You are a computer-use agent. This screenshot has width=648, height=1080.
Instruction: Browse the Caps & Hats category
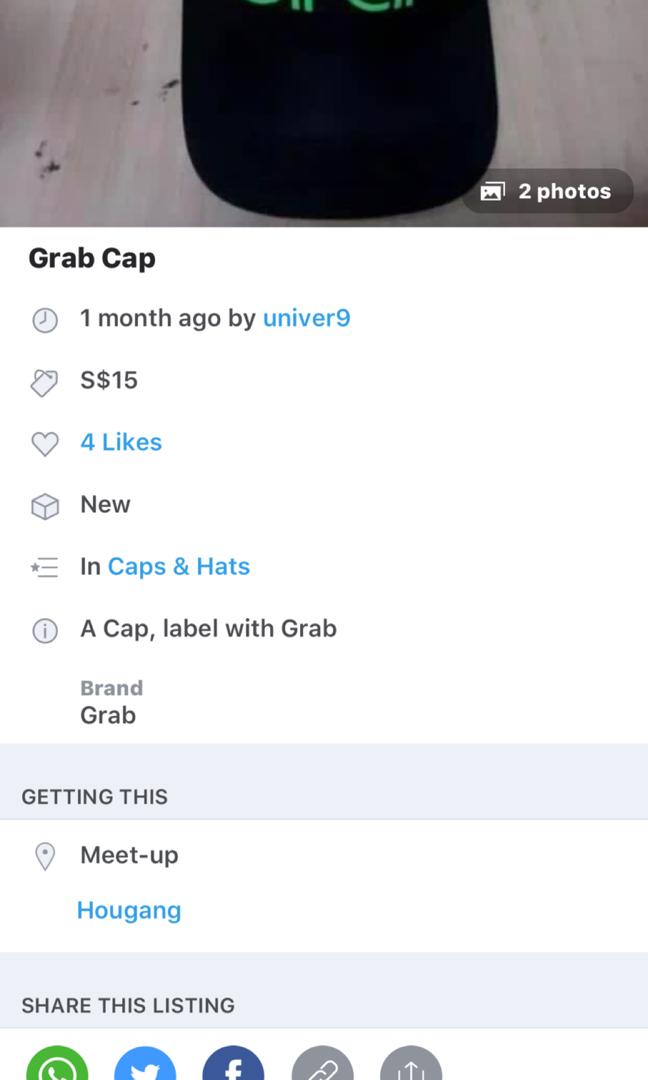click(179, 566)
